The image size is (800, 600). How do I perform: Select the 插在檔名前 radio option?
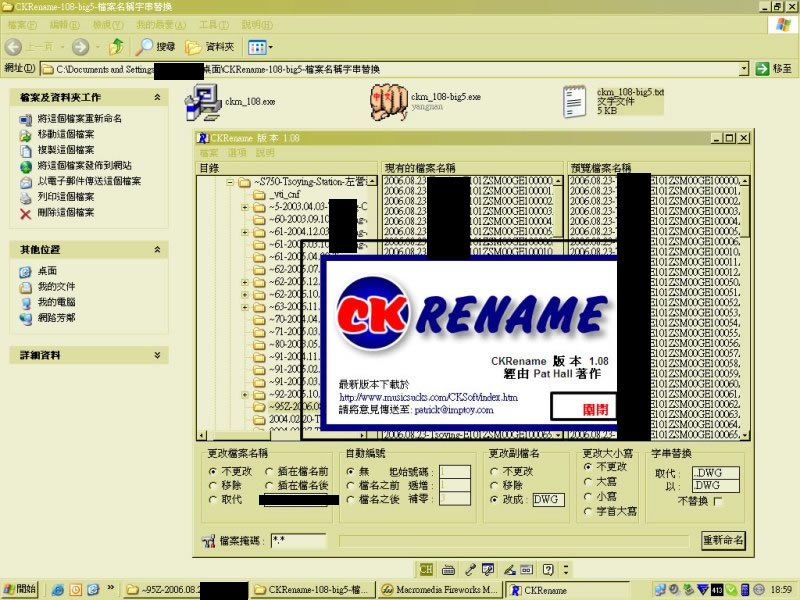click(269, 471)
